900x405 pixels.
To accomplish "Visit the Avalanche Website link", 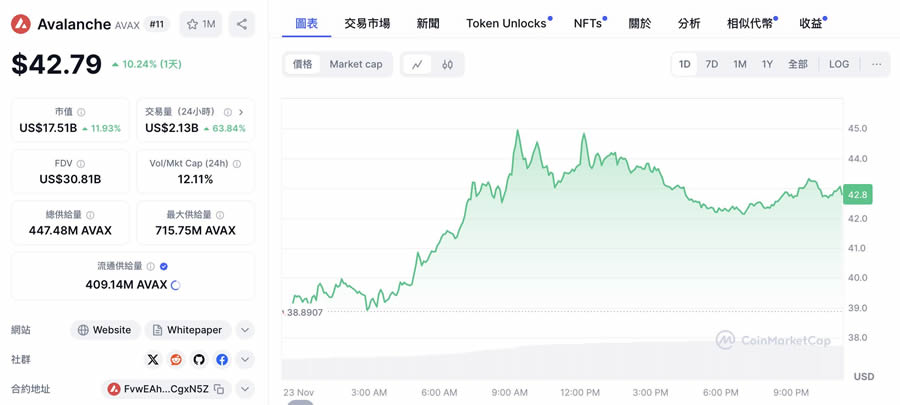I will click(x=104, y=330).
